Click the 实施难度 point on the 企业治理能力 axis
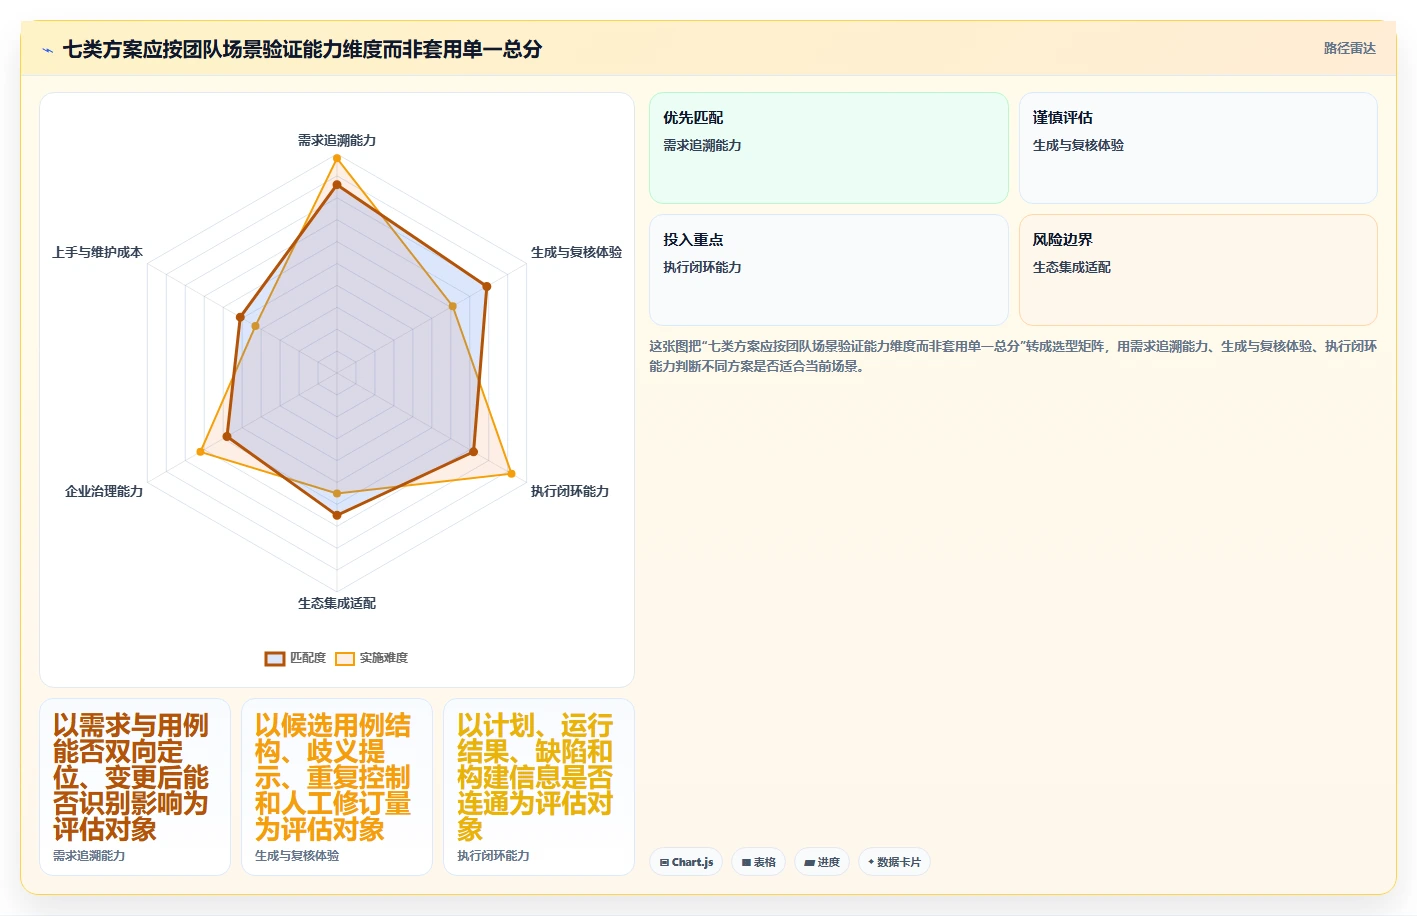1417x916 pixels. pos(200,452)
